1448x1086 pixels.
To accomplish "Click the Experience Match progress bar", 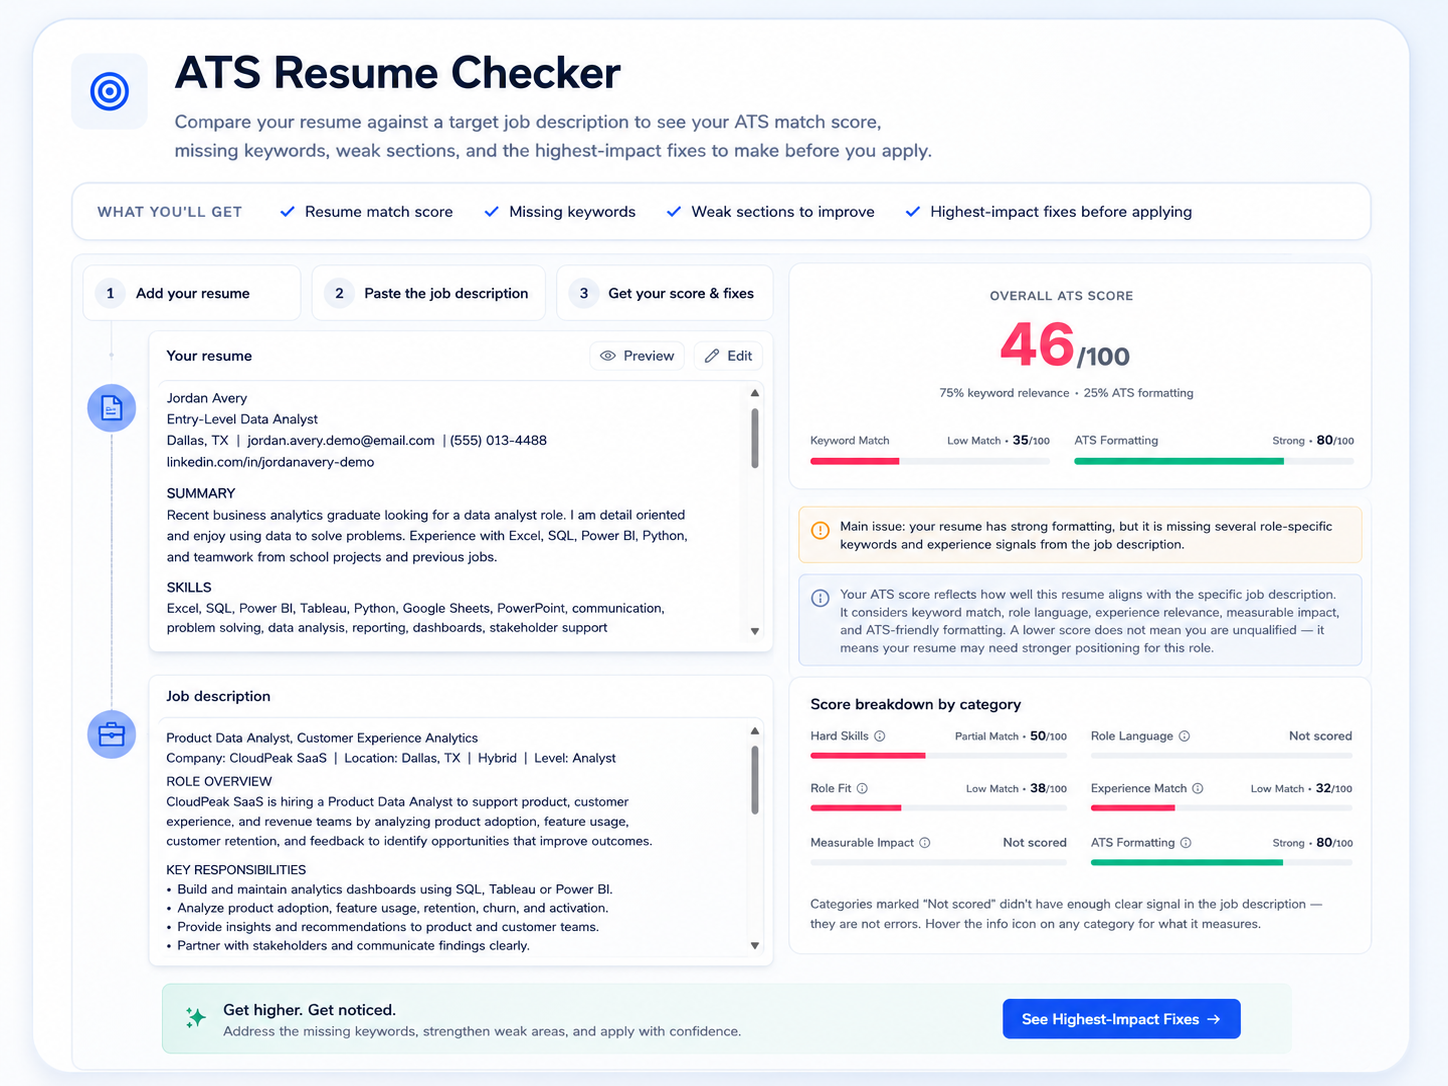I will pyautogui.click(x=1221, y=807).
